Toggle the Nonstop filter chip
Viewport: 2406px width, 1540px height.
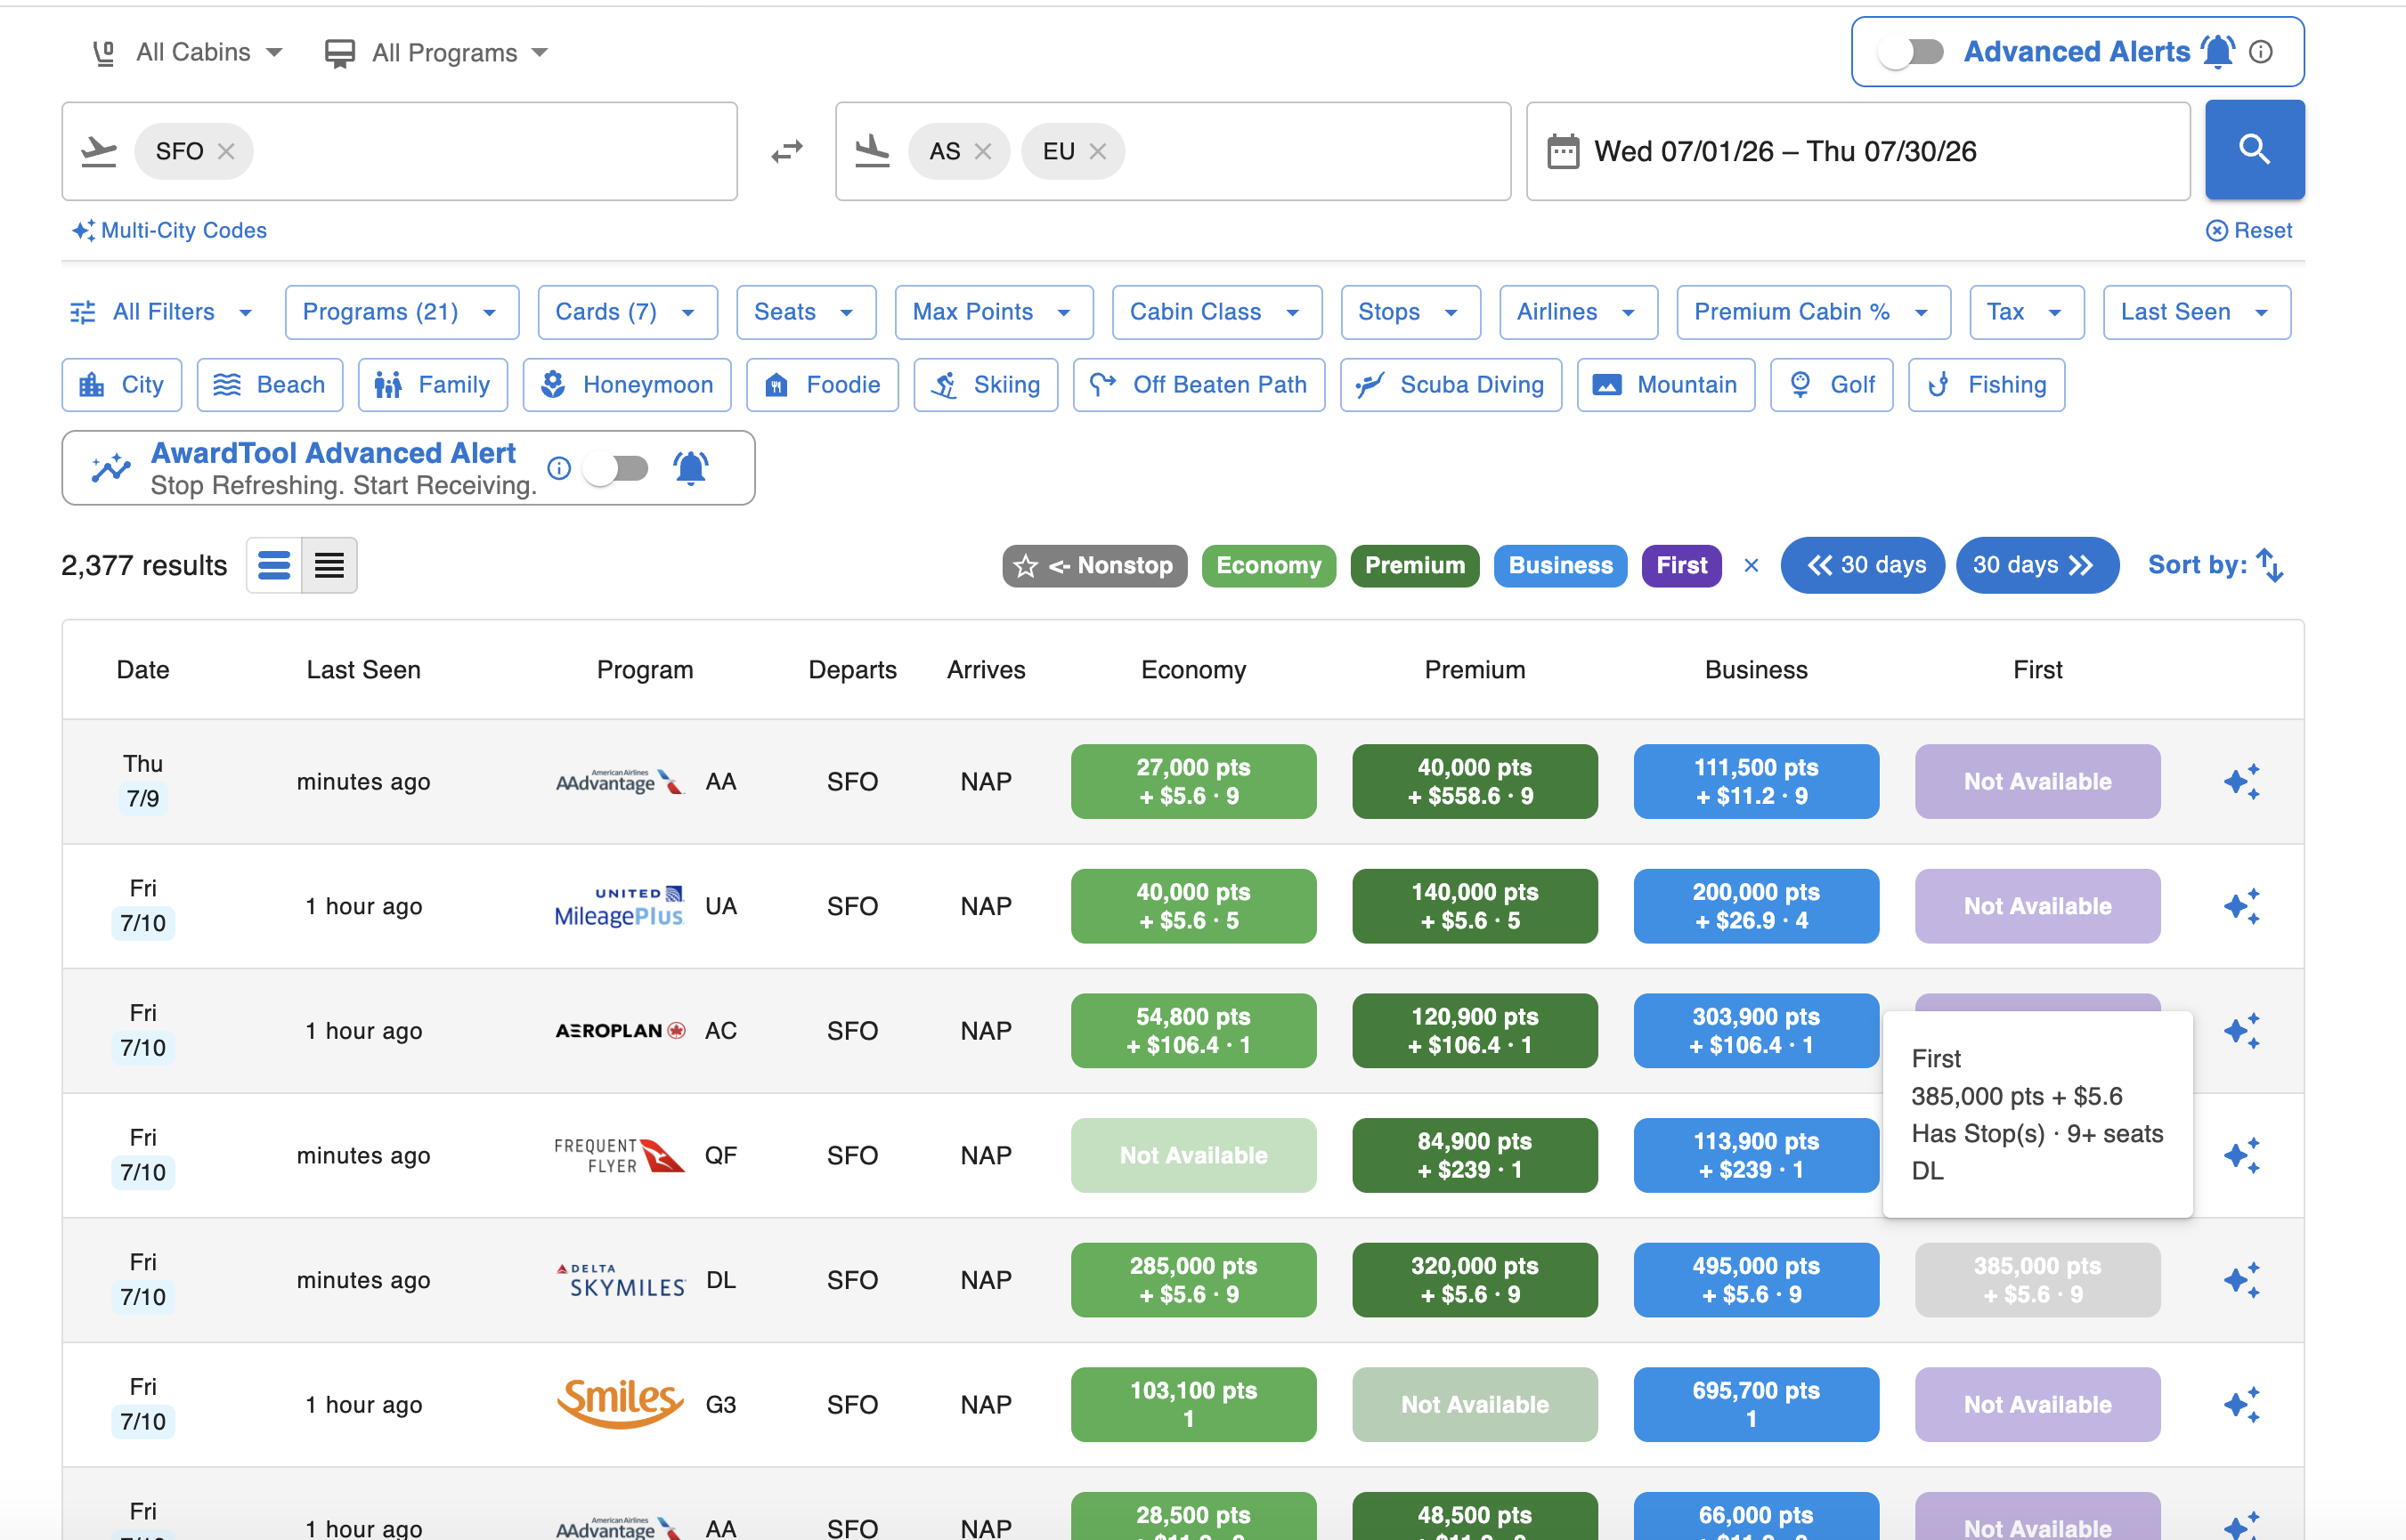tap(1095, 565)
